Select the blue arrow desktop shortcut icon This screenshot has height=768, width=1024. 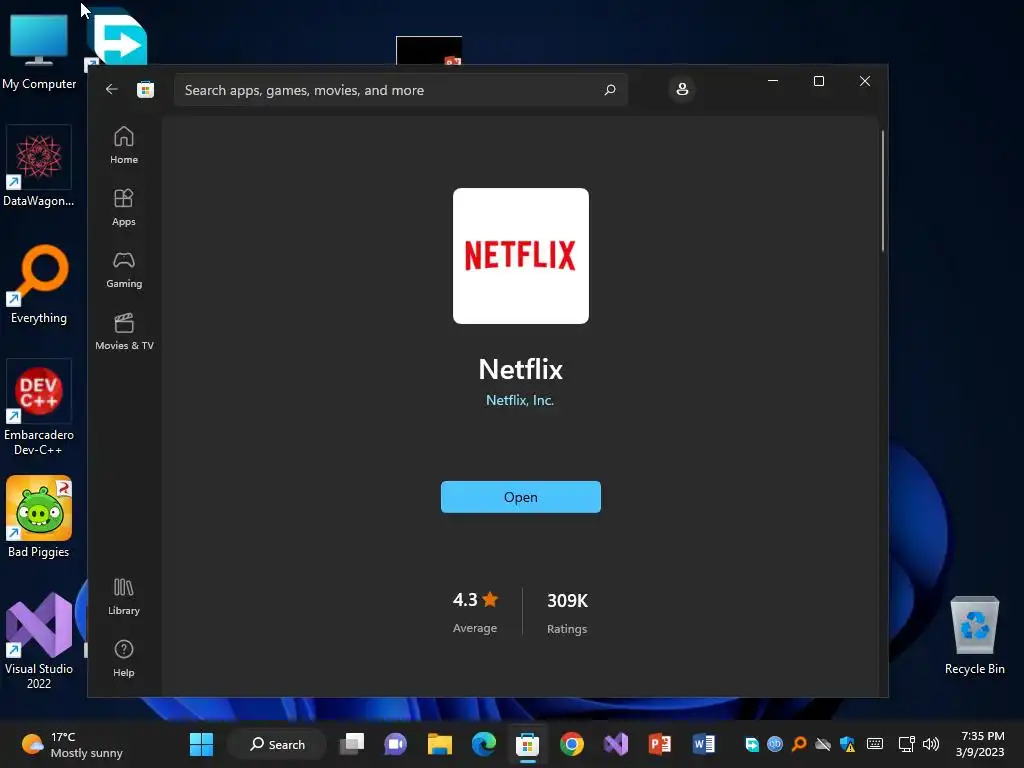(x=116, y=38)
